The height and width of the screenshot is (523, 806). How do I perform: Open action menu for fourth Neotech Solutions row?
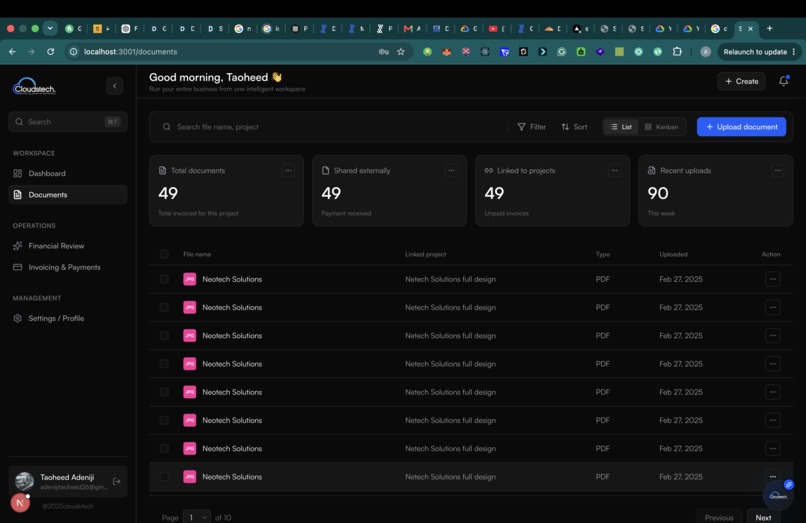point(773,364)
